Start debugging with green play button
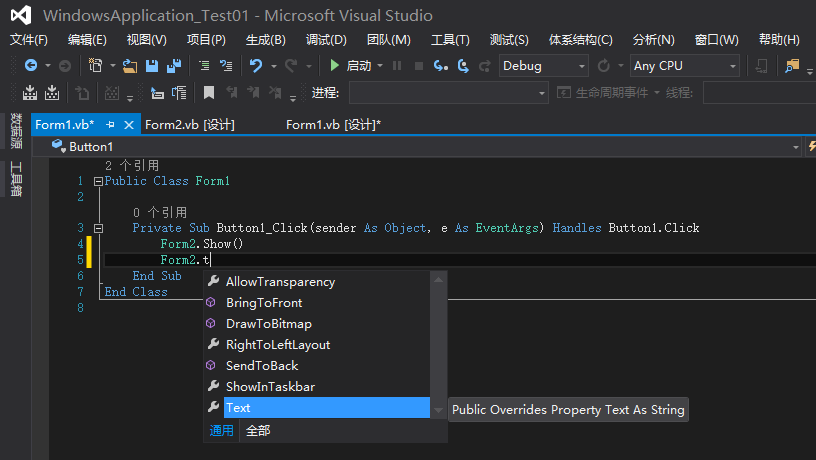This screenshot has width=816, height=460. pos(335,66)
